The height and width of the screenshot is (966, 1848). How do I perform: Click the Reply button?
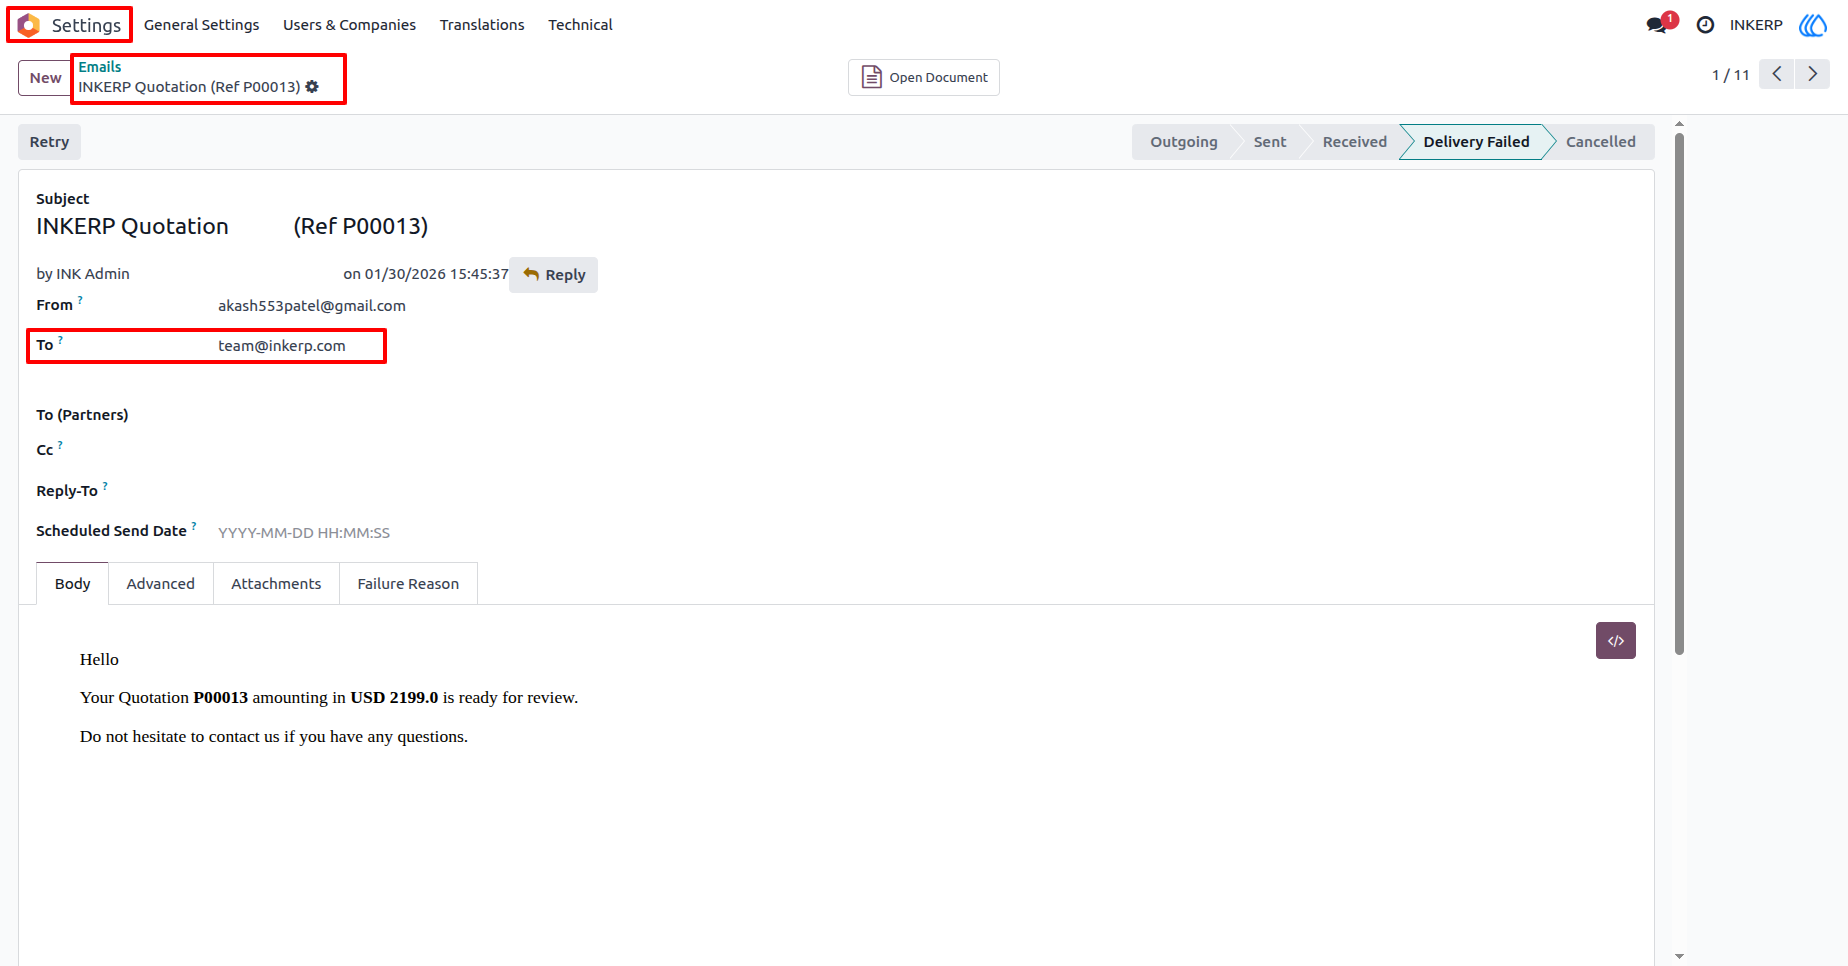point(553,275)
